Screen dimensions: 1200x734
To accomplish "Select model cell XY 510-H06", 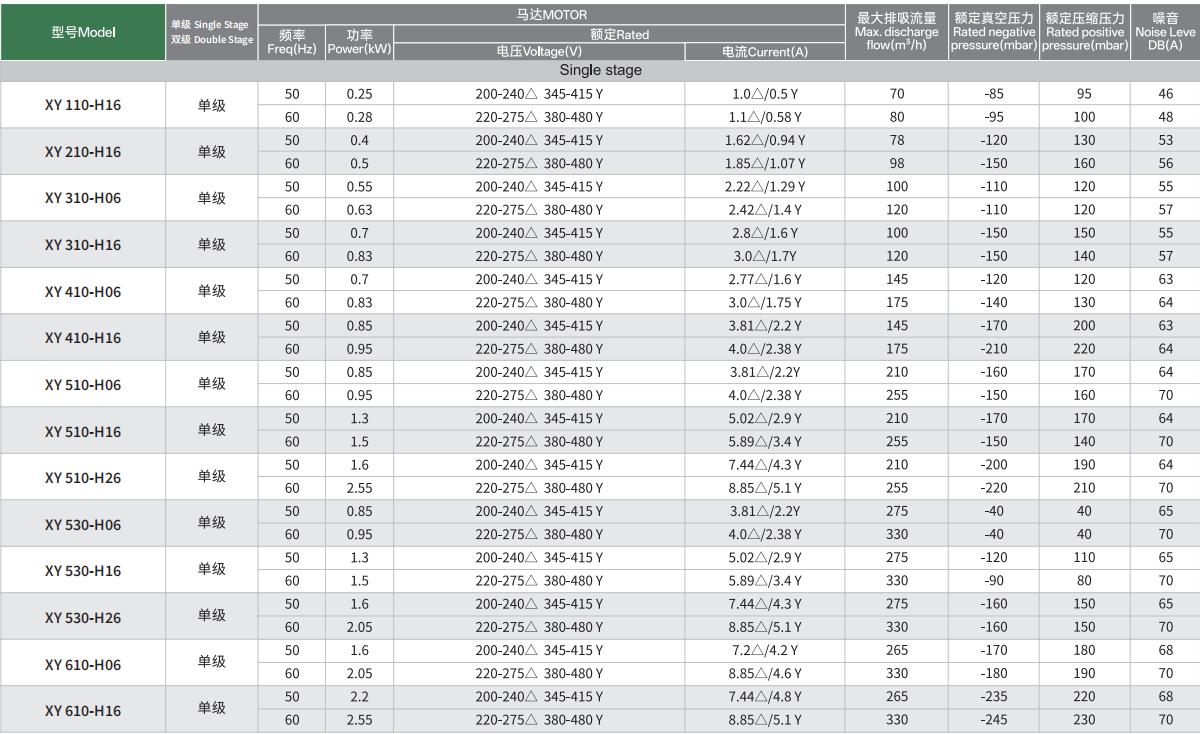I will (83, 384).
